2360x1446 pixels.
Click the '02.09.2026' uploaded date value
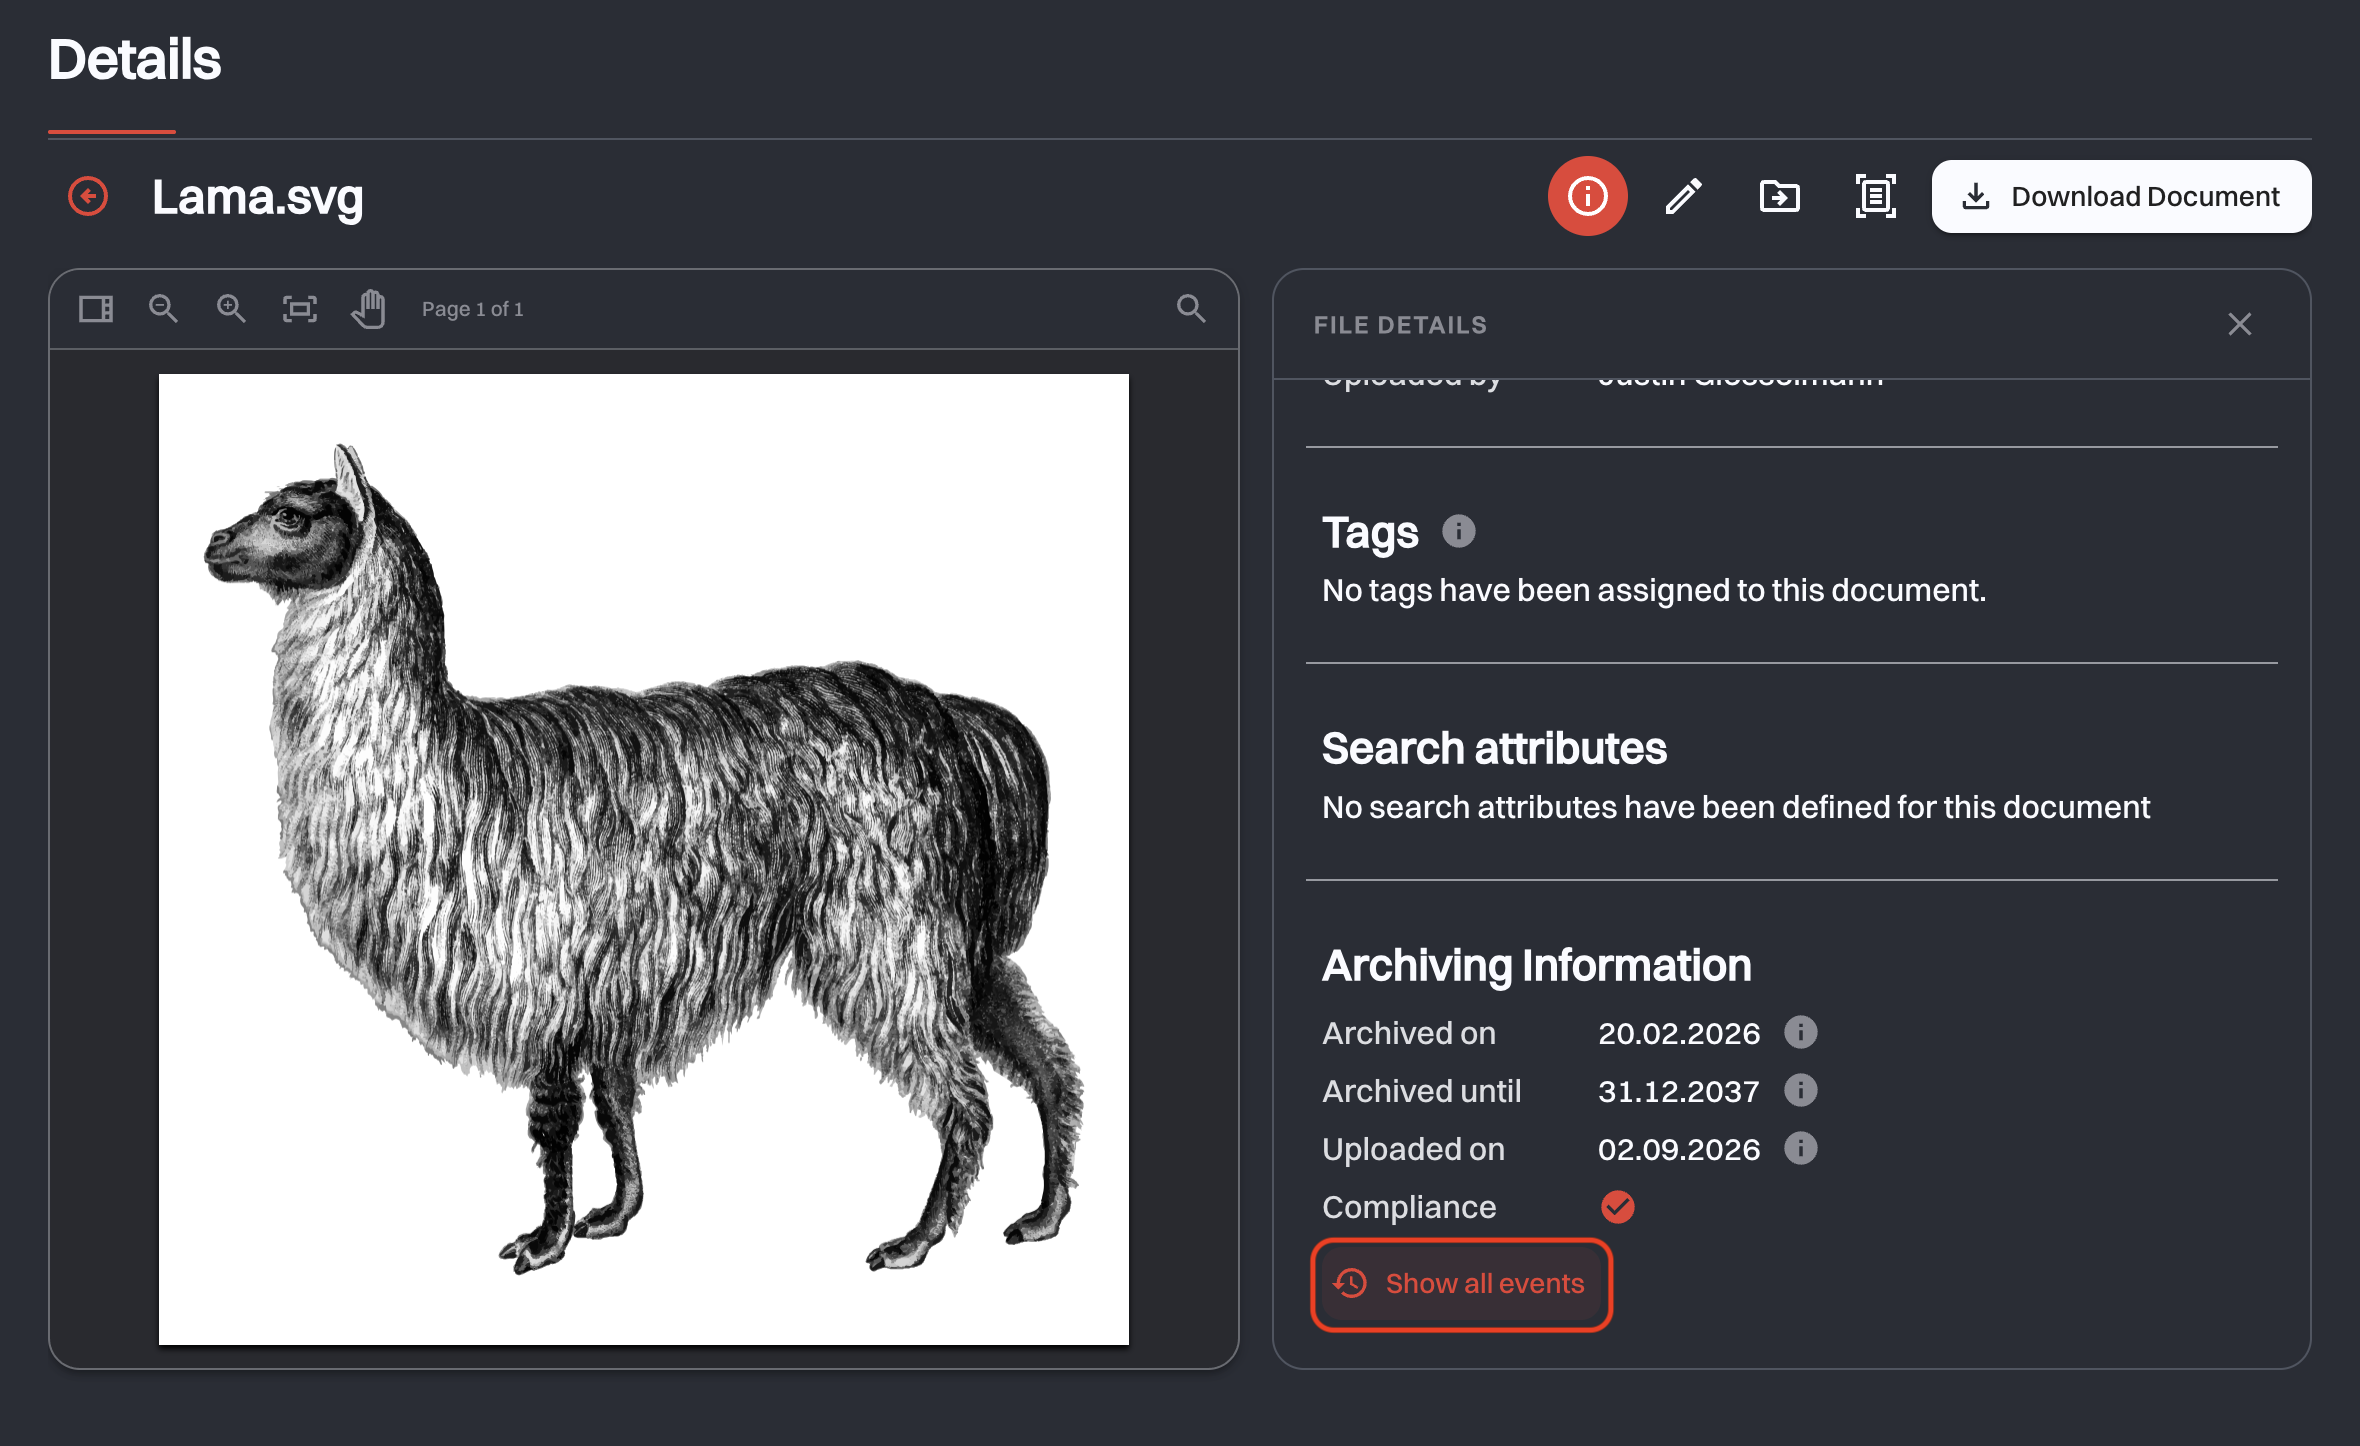point(1679,1149)
